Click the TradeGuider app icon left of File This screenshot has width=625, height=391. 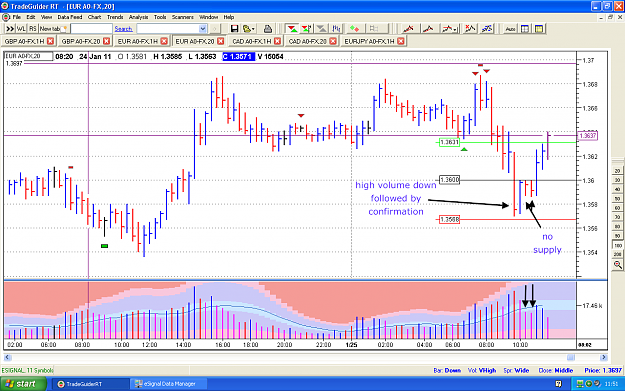tap(6, 17)
